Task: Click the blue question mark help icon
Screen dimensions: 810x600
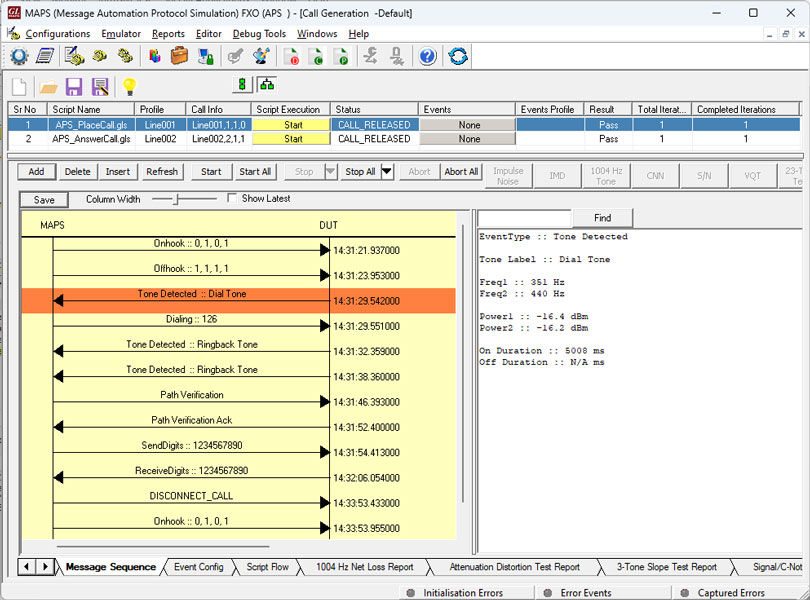Action: tap(427, 56)
